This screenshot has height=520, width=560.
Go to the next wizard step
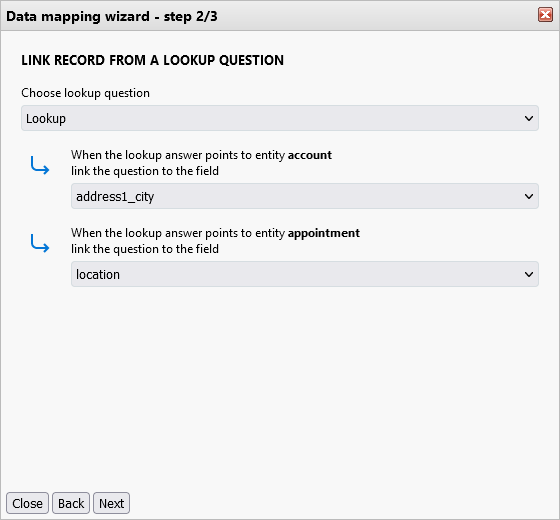pyautogui.click(x=111, y=503)
